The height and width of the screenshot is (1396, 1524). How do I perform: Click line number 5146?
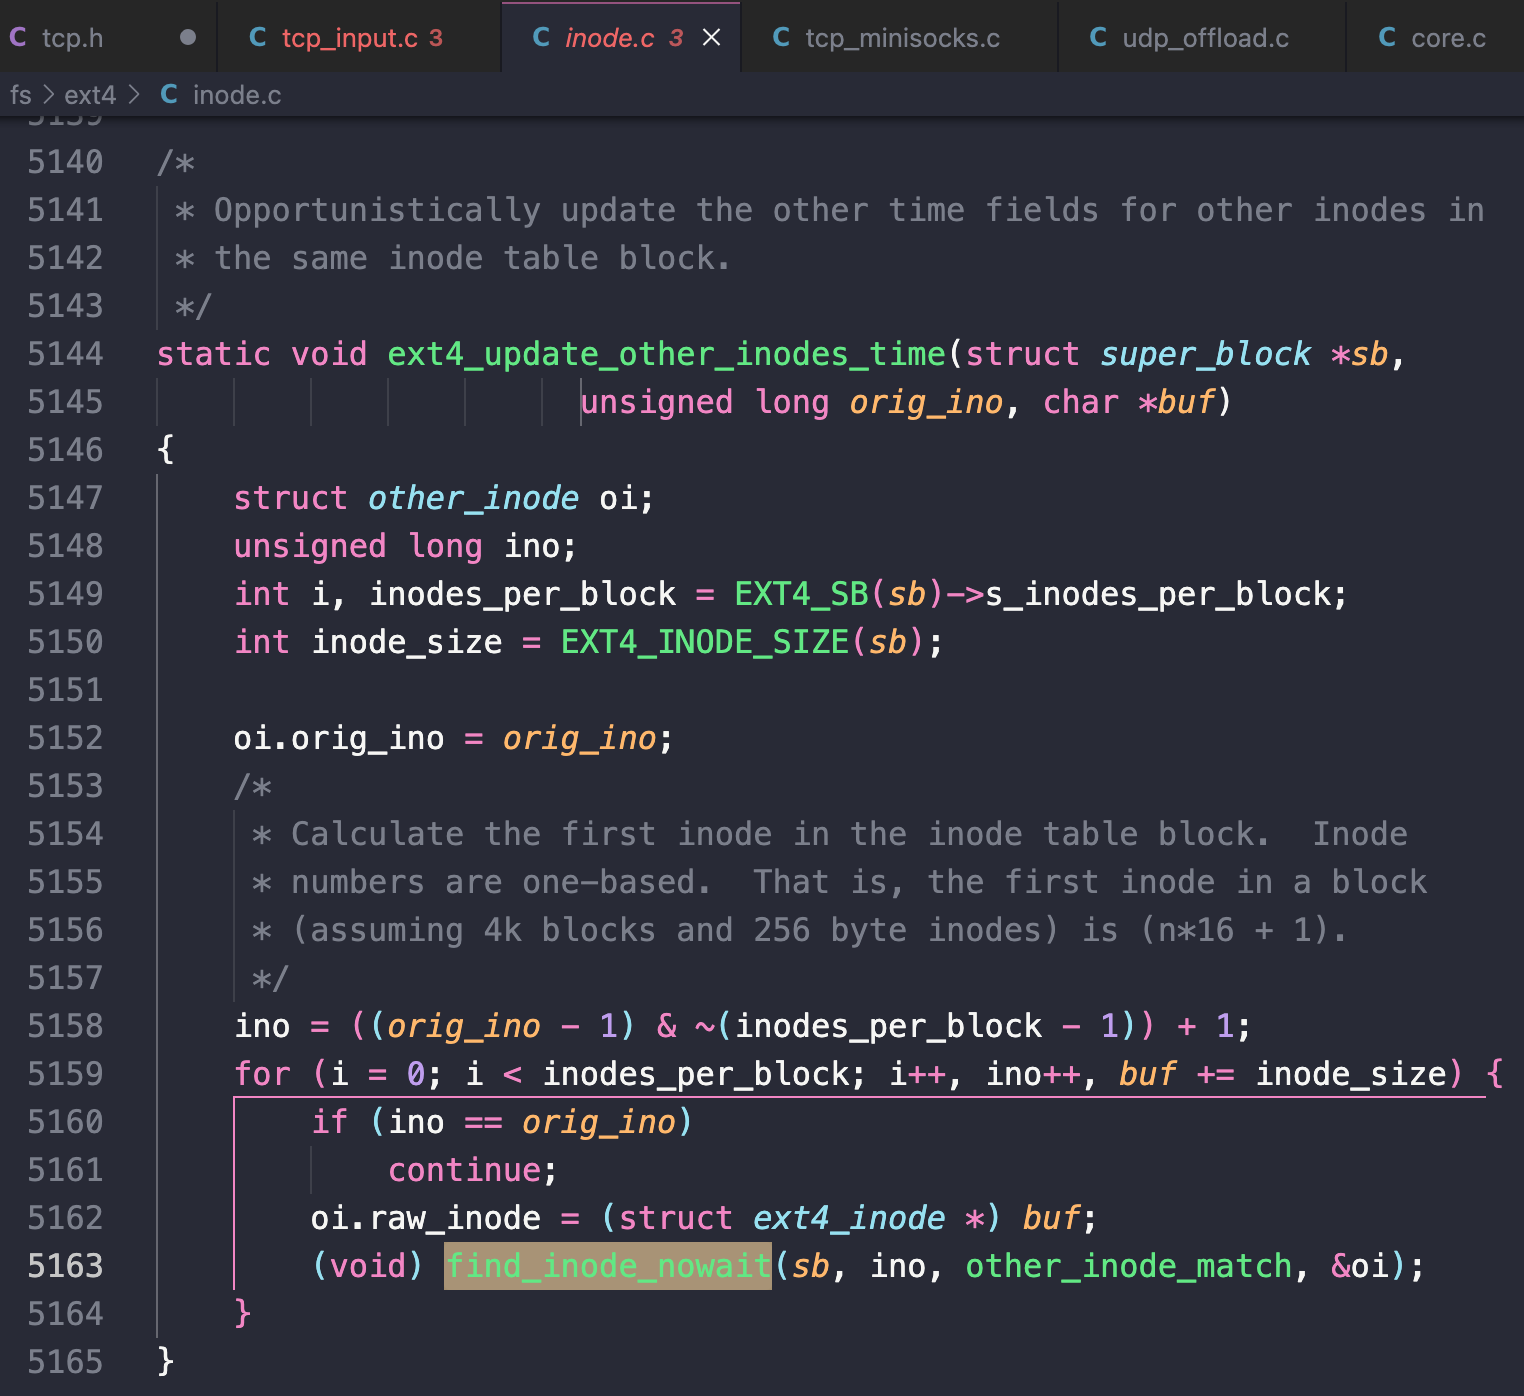tap(65, 450)
